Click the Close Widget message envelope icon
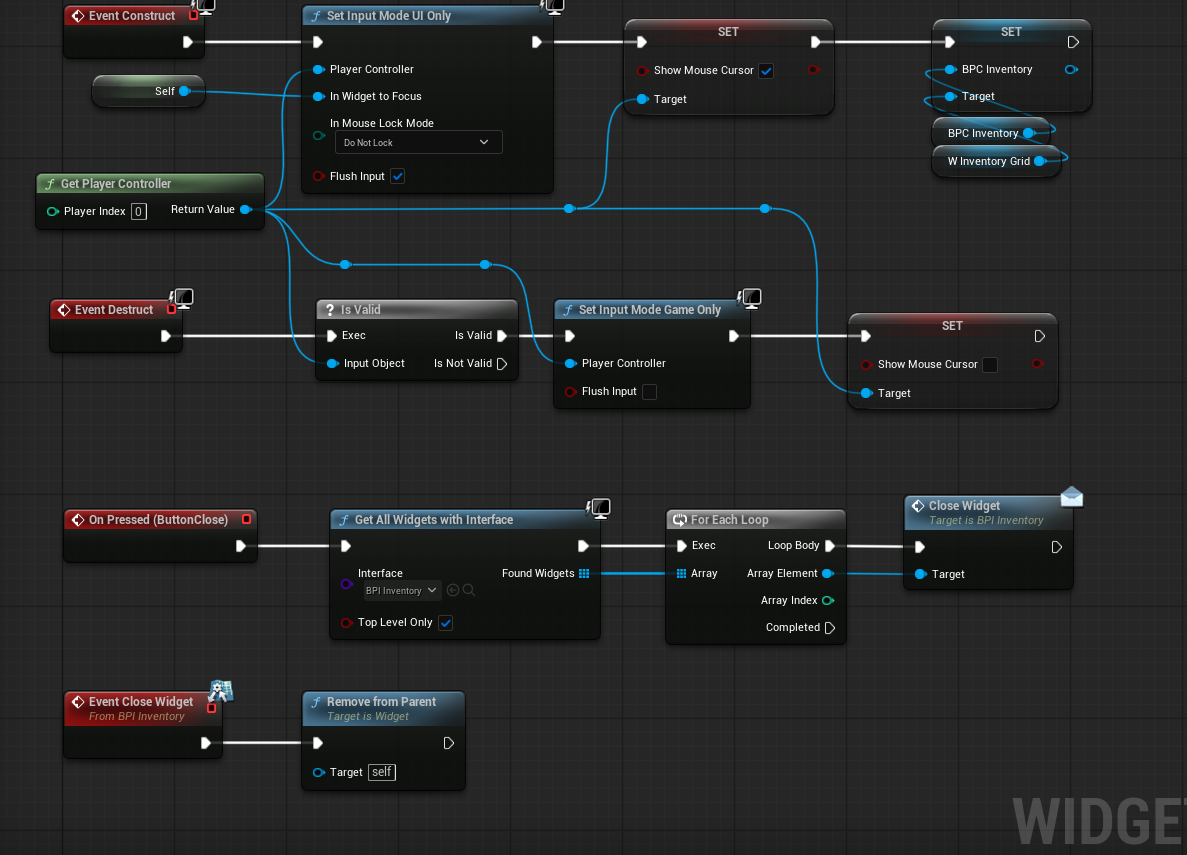The width and height of the screenshot is (1187, 855). point(1072,496)
